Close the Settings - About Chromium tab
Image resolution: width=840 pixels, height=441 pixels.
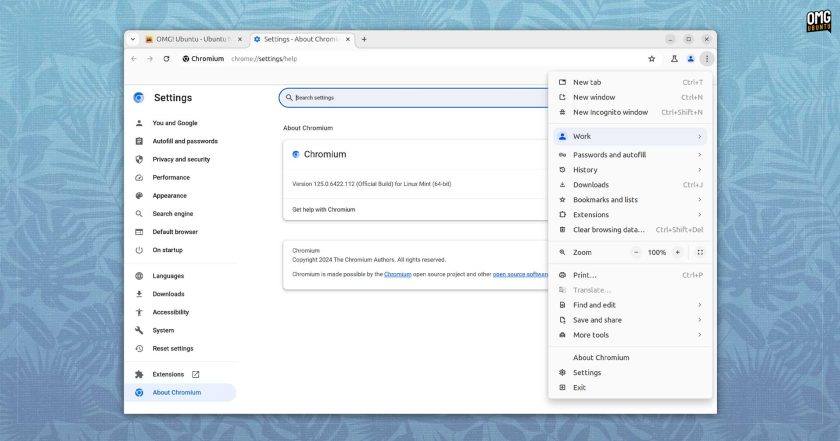point(348,39)
